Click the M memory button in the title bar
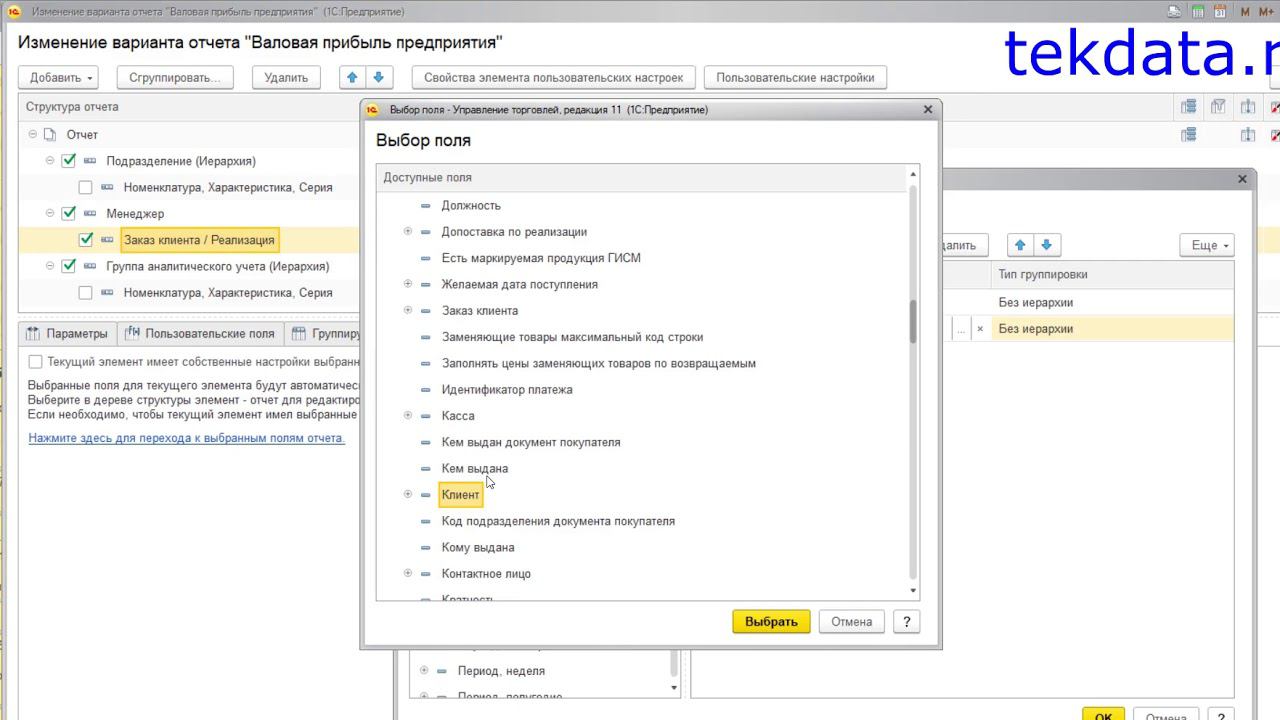The image size is (1280, 720). (1245, 12)
